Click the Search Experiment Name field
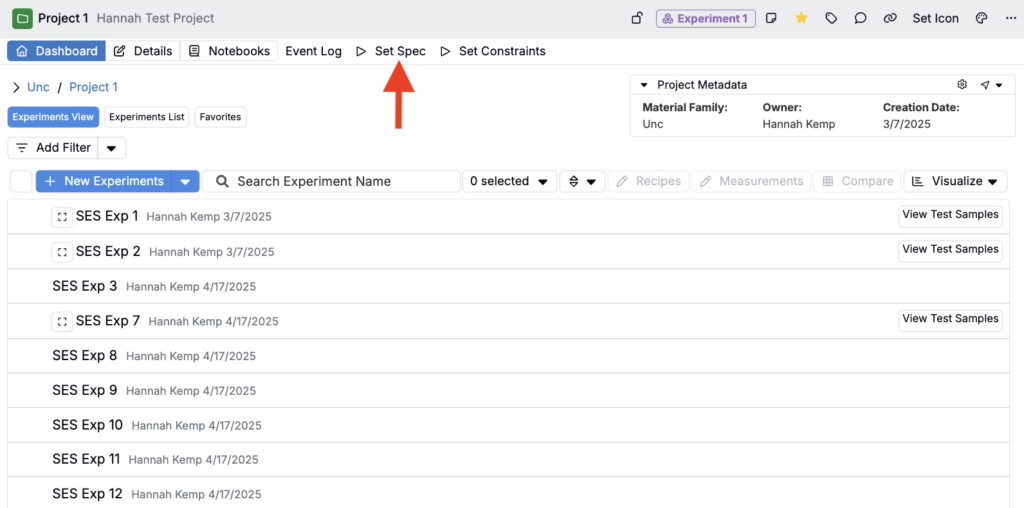 click(332, 181)
